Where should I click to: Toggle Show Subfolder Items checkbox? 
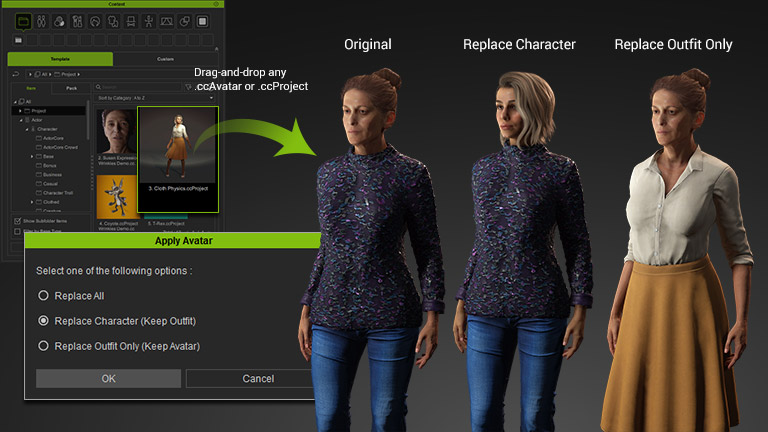[x=18, y=220]
